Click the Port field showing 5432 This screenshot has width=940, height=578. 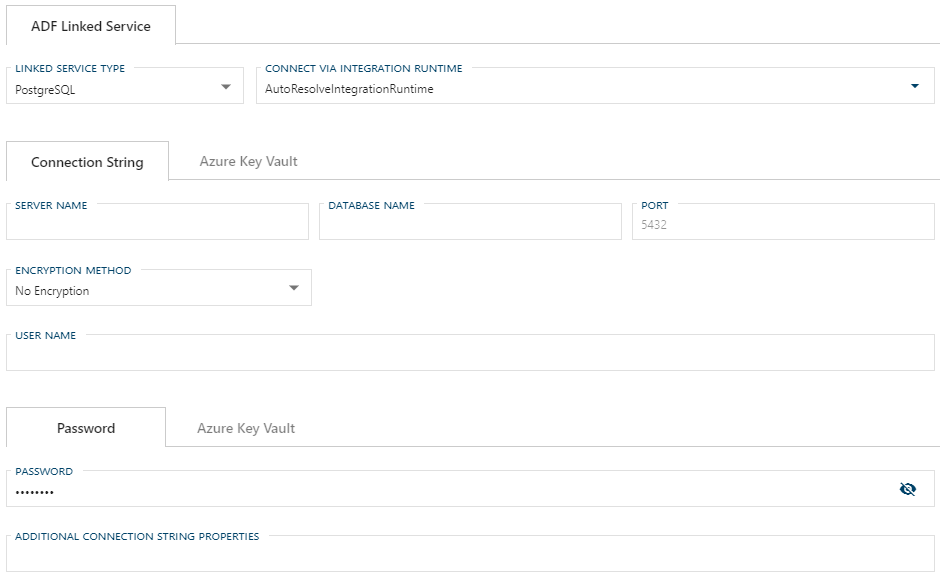point(785,220)
